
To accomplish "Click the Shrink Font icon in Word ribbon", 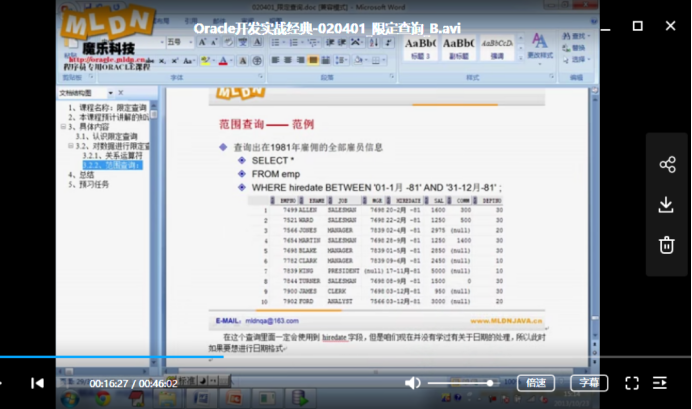I will pyautogui.click(x=214, y=42).
